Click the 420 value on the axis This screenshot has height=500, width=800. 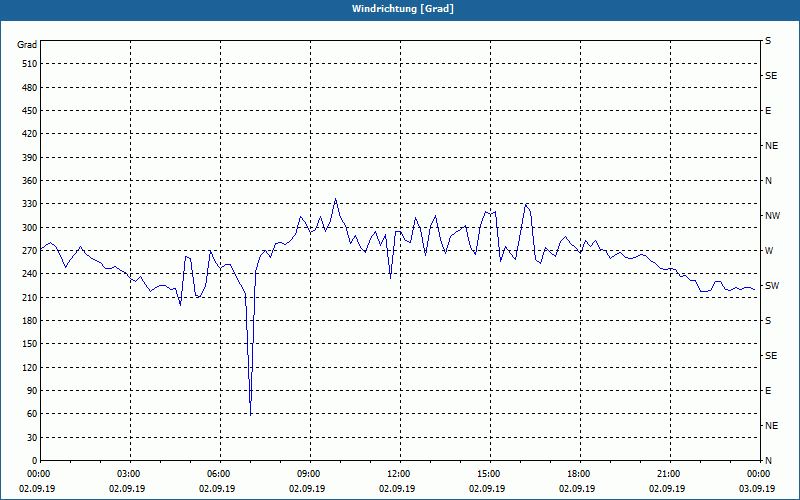click(x=30, y=134)
